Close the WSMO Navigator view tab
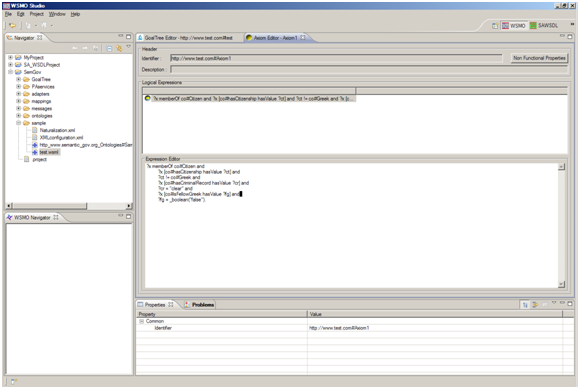The height and width of the screenshot is (389, 580). tap(56, 217)
